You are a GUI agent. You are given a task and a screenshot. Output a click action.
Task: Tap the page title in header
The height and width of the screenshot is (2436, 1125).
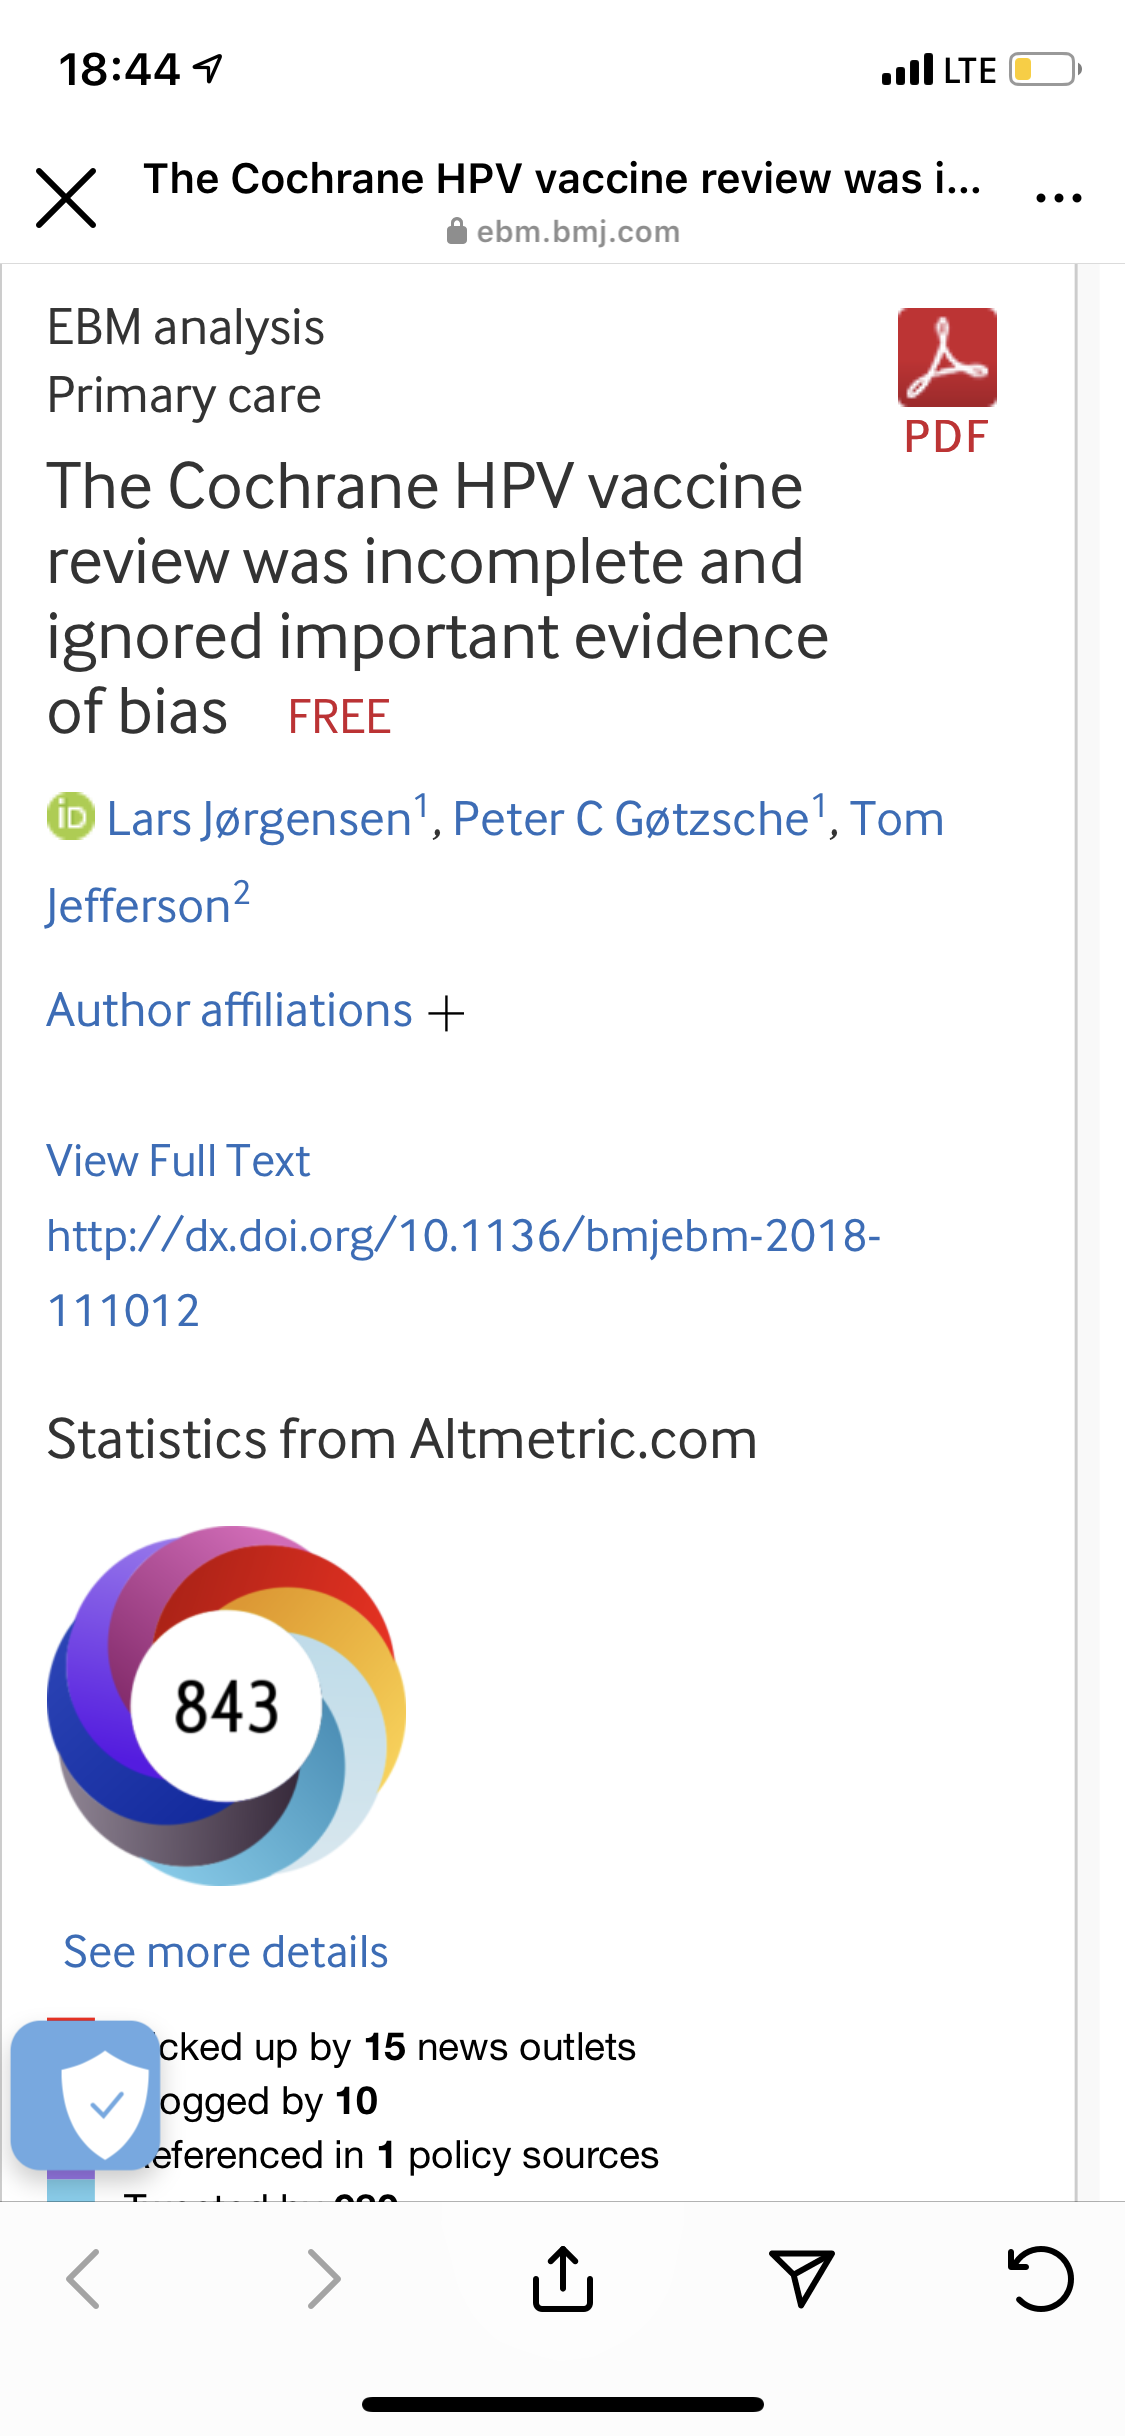[x=562, y=179]
